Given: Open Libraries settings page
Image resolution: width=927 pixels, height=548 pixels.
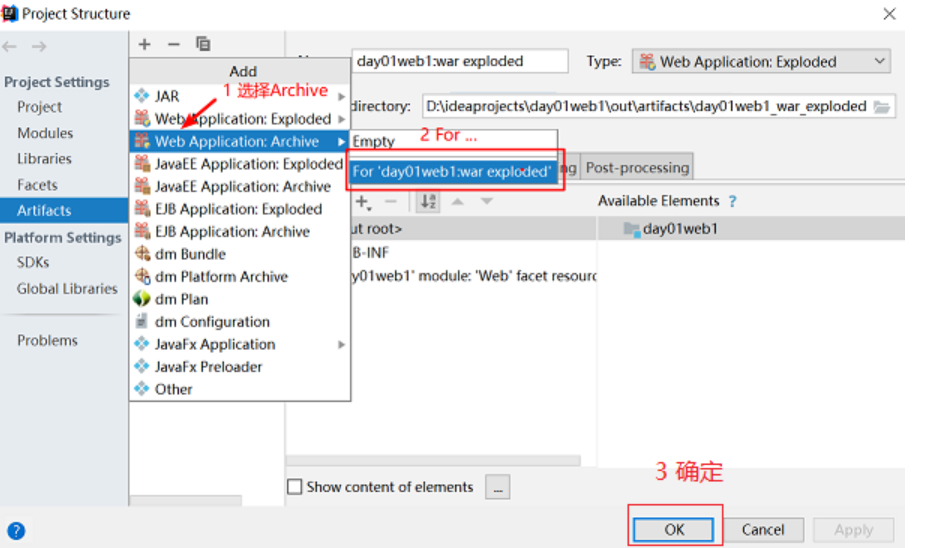Looking at the screenshot, I should (44, 159).
